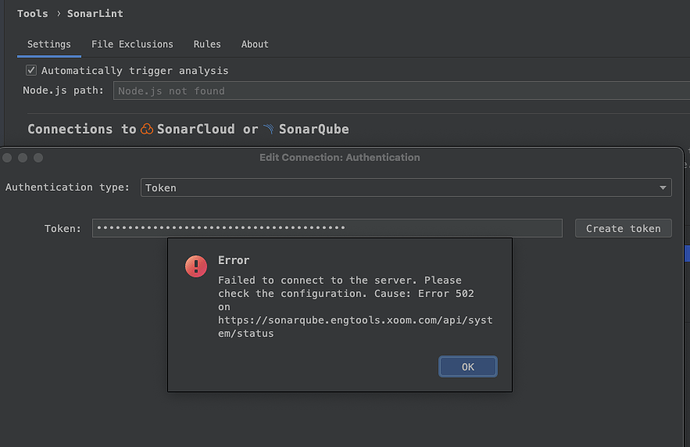
Task: Navigate to Tools in the breadcrumb
Action: [x=32, y=14]
